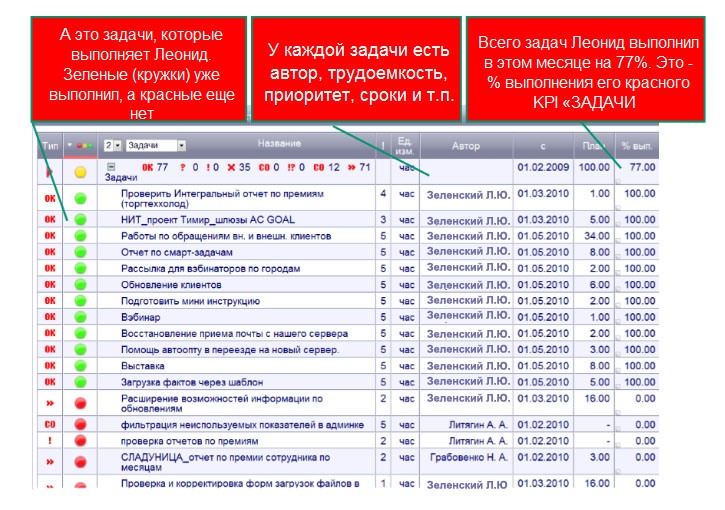Click the » status icon in the СЛАДУНИЦА row
The width and height of the screenshot is (725, 510).
click(50, 462)
